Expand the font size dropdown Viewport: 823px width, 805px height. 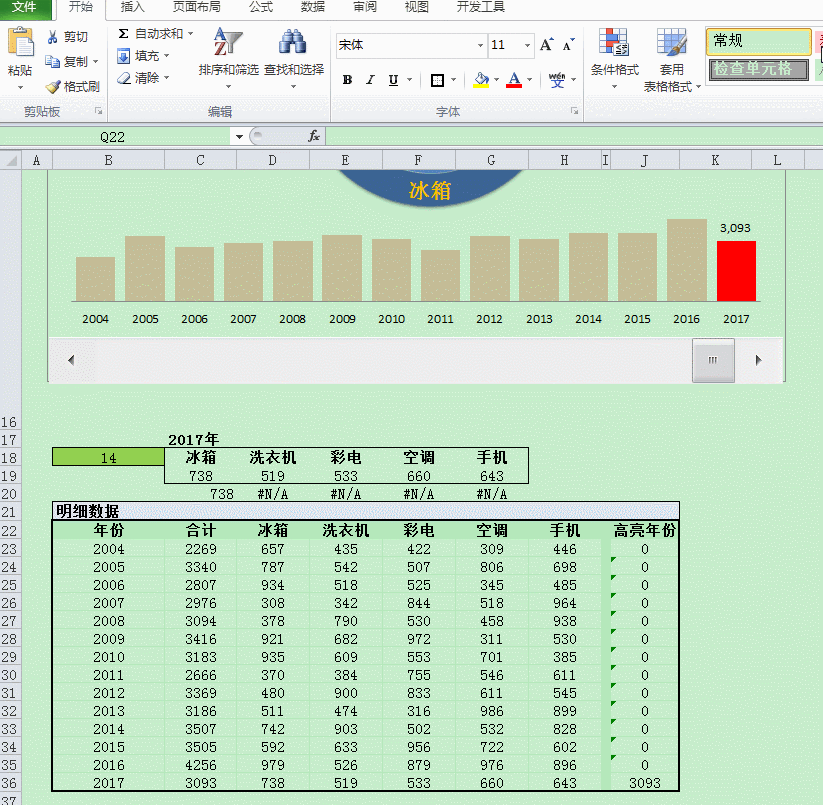[x=526, y=45]
